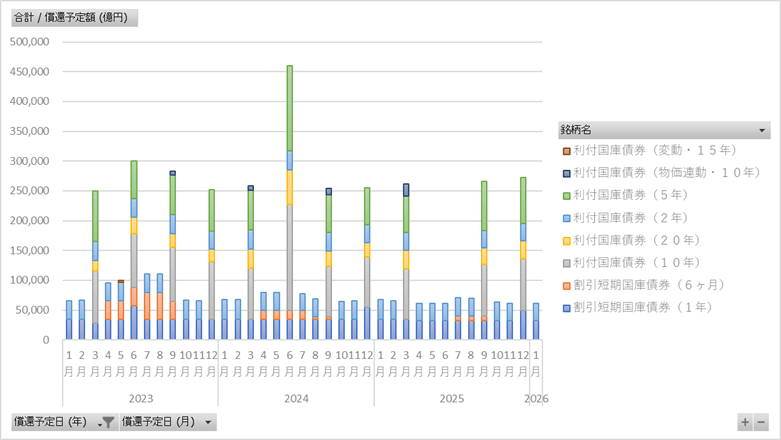Click filter icon on 償還予定日 (年) button

[107, 423]
